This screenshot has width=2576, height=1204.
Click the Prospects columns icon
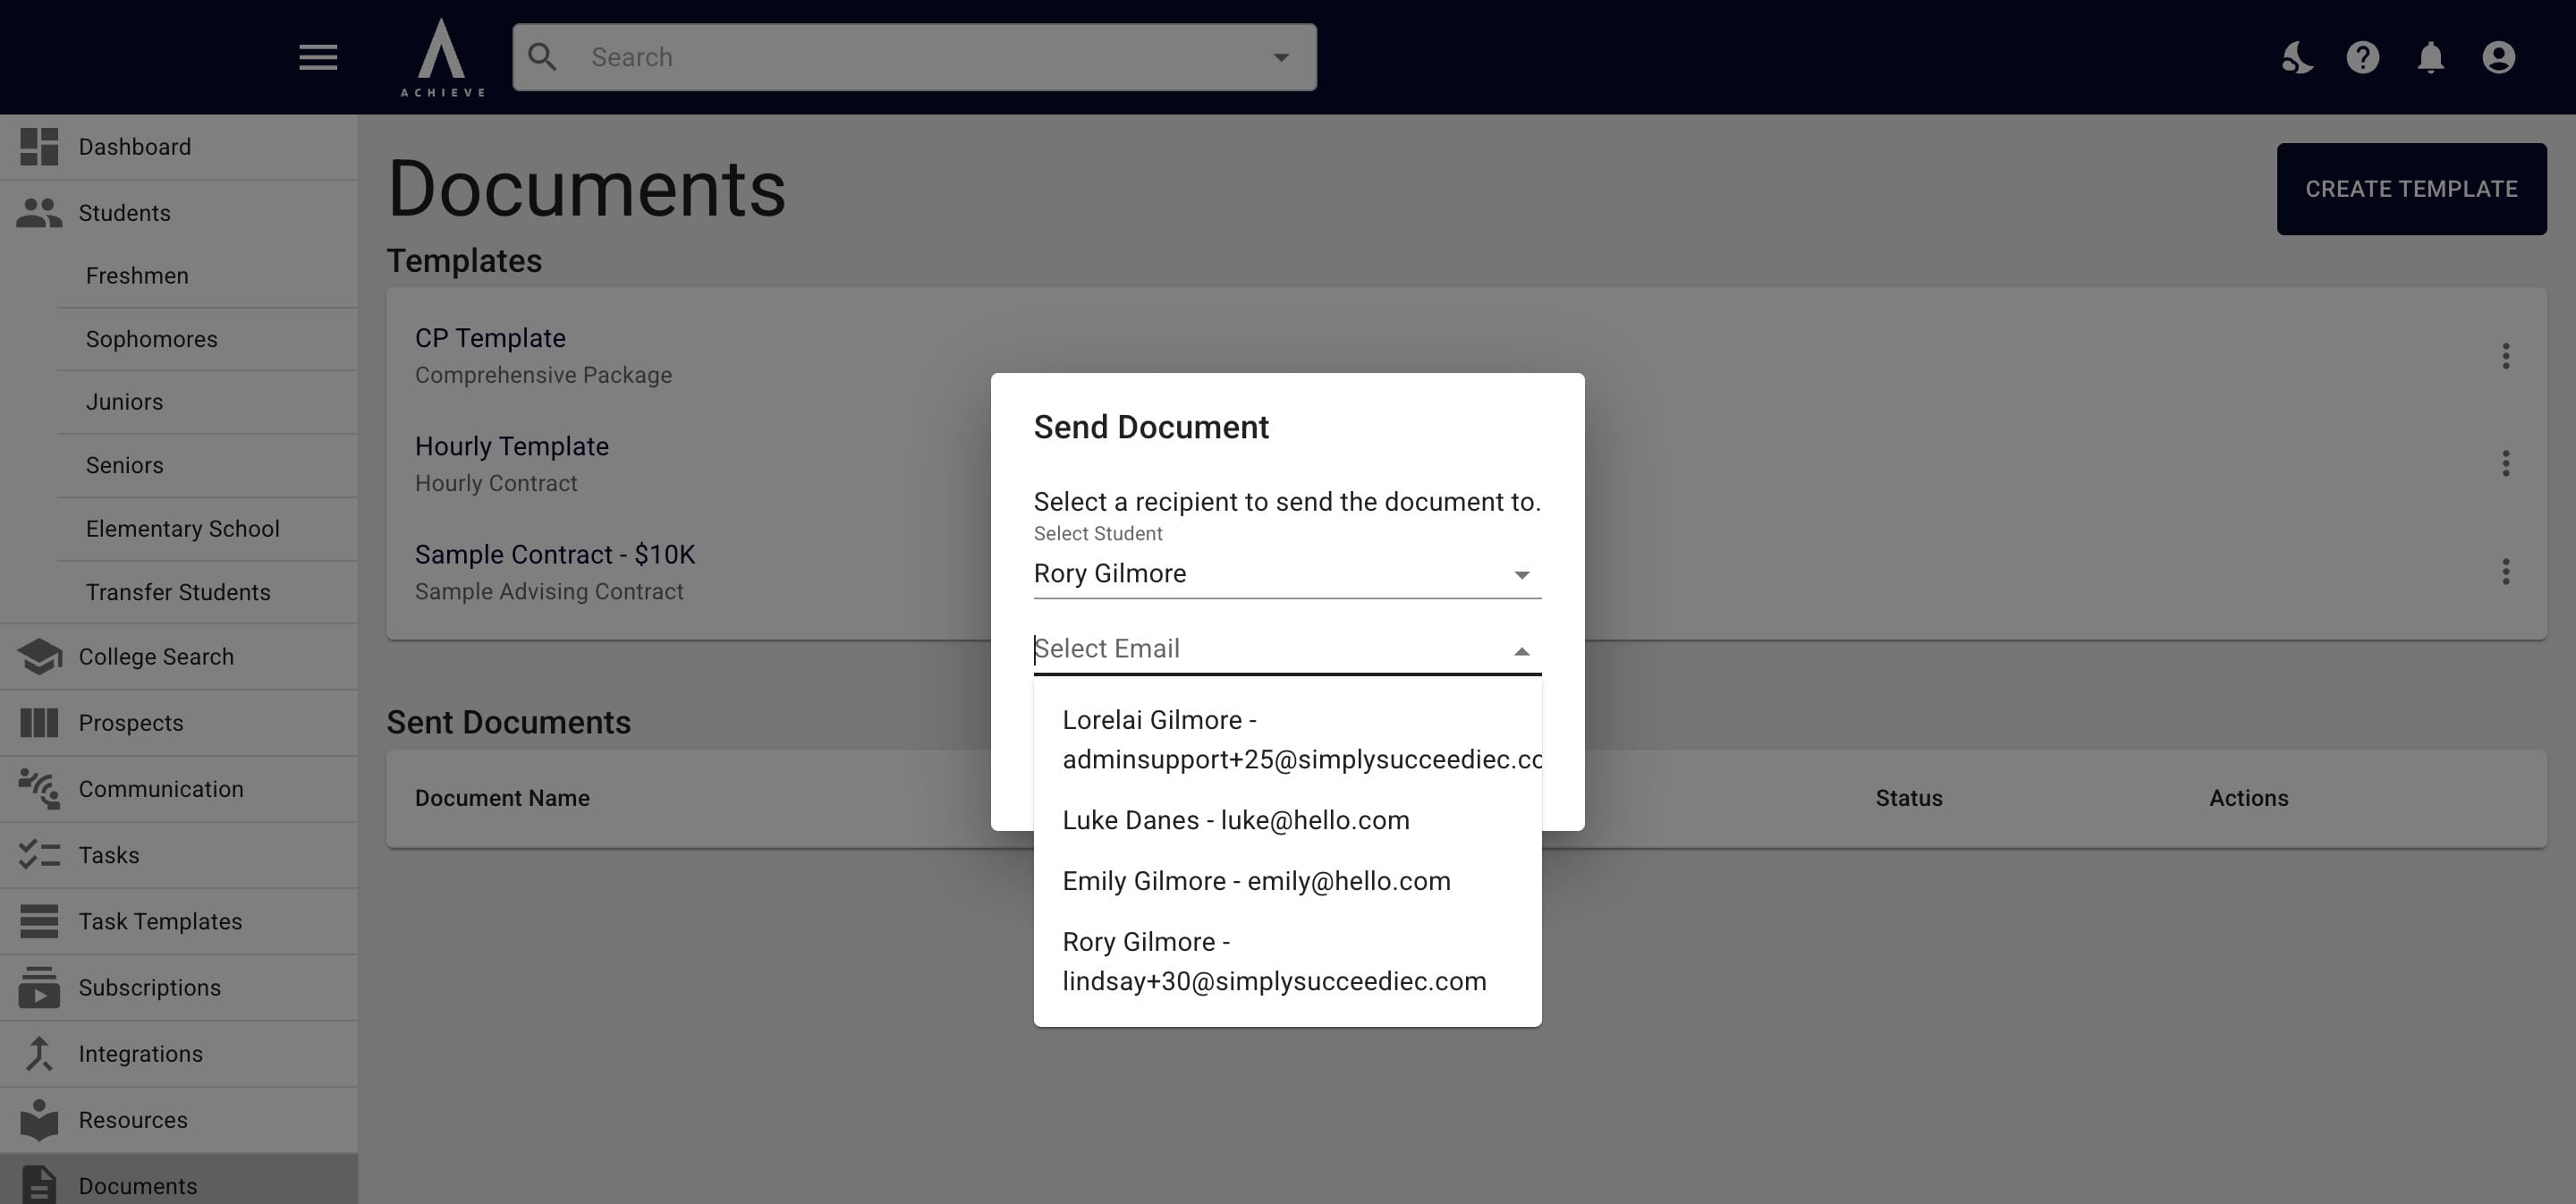pyautogui.click(x=39, y=723)
